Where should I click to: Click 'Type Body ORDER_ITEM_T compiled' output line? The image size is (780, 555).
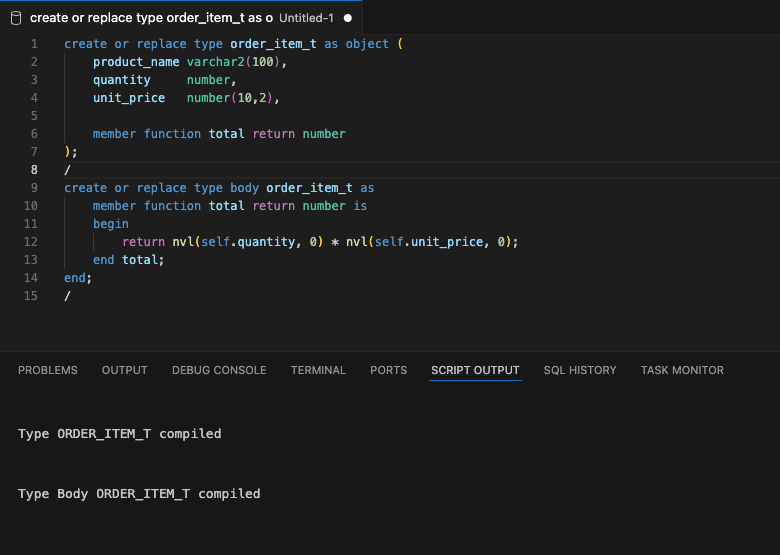pos(139,494)
